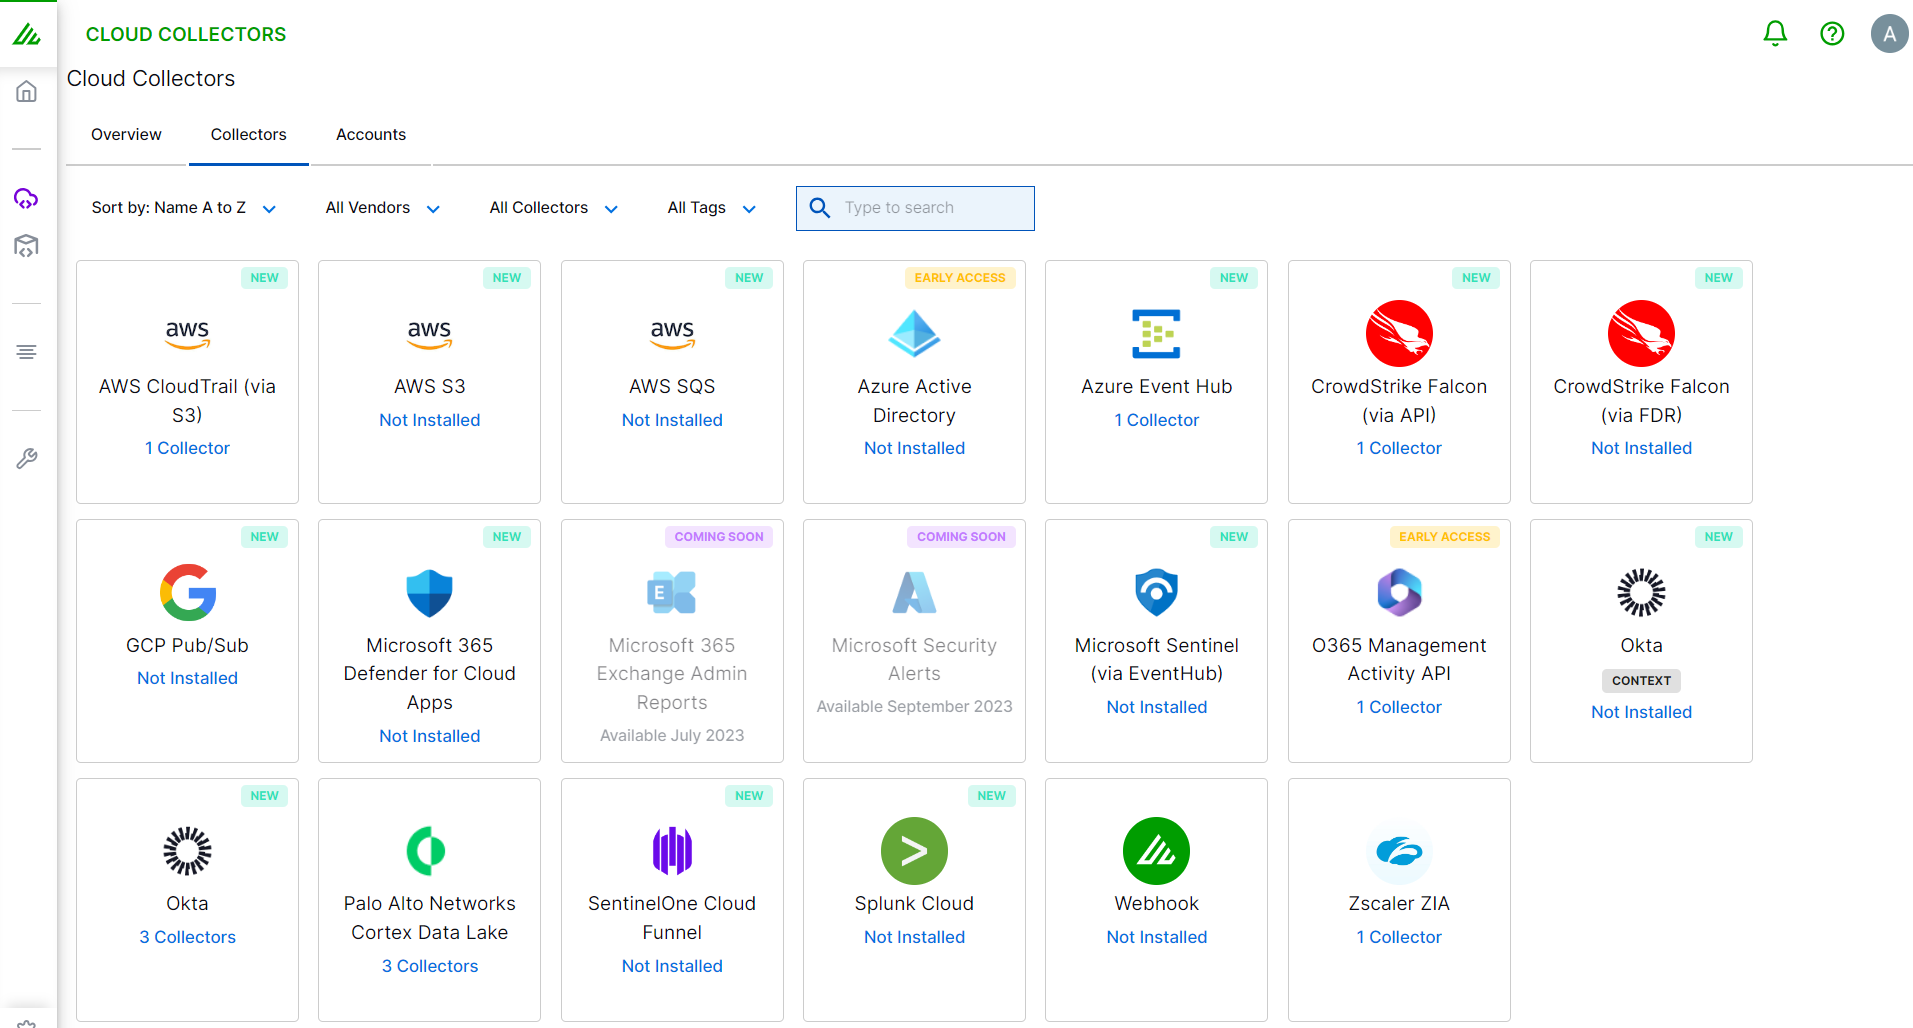
Task: Click the CLOUD COLLECTORS breadcrumb title
Action: point(186,34)
